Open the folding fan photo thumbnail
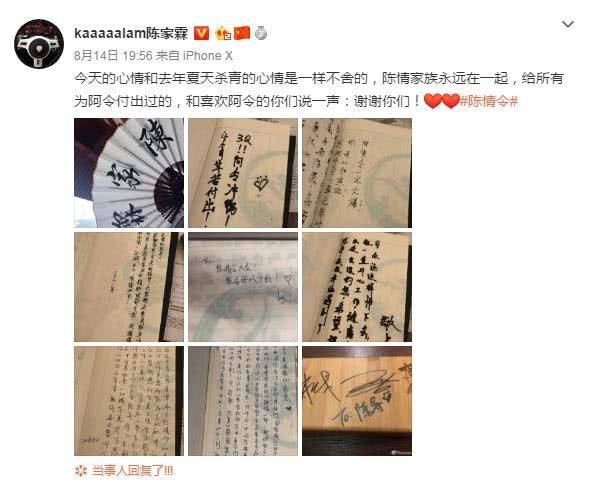The width and height of the screenshot is (589, 482). (x=129, y=173)
